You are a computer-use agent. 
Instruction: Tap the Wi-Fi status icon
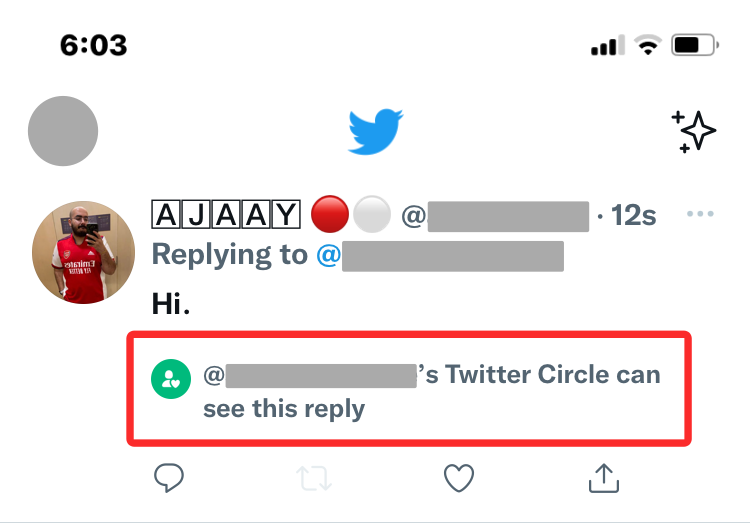648,45
